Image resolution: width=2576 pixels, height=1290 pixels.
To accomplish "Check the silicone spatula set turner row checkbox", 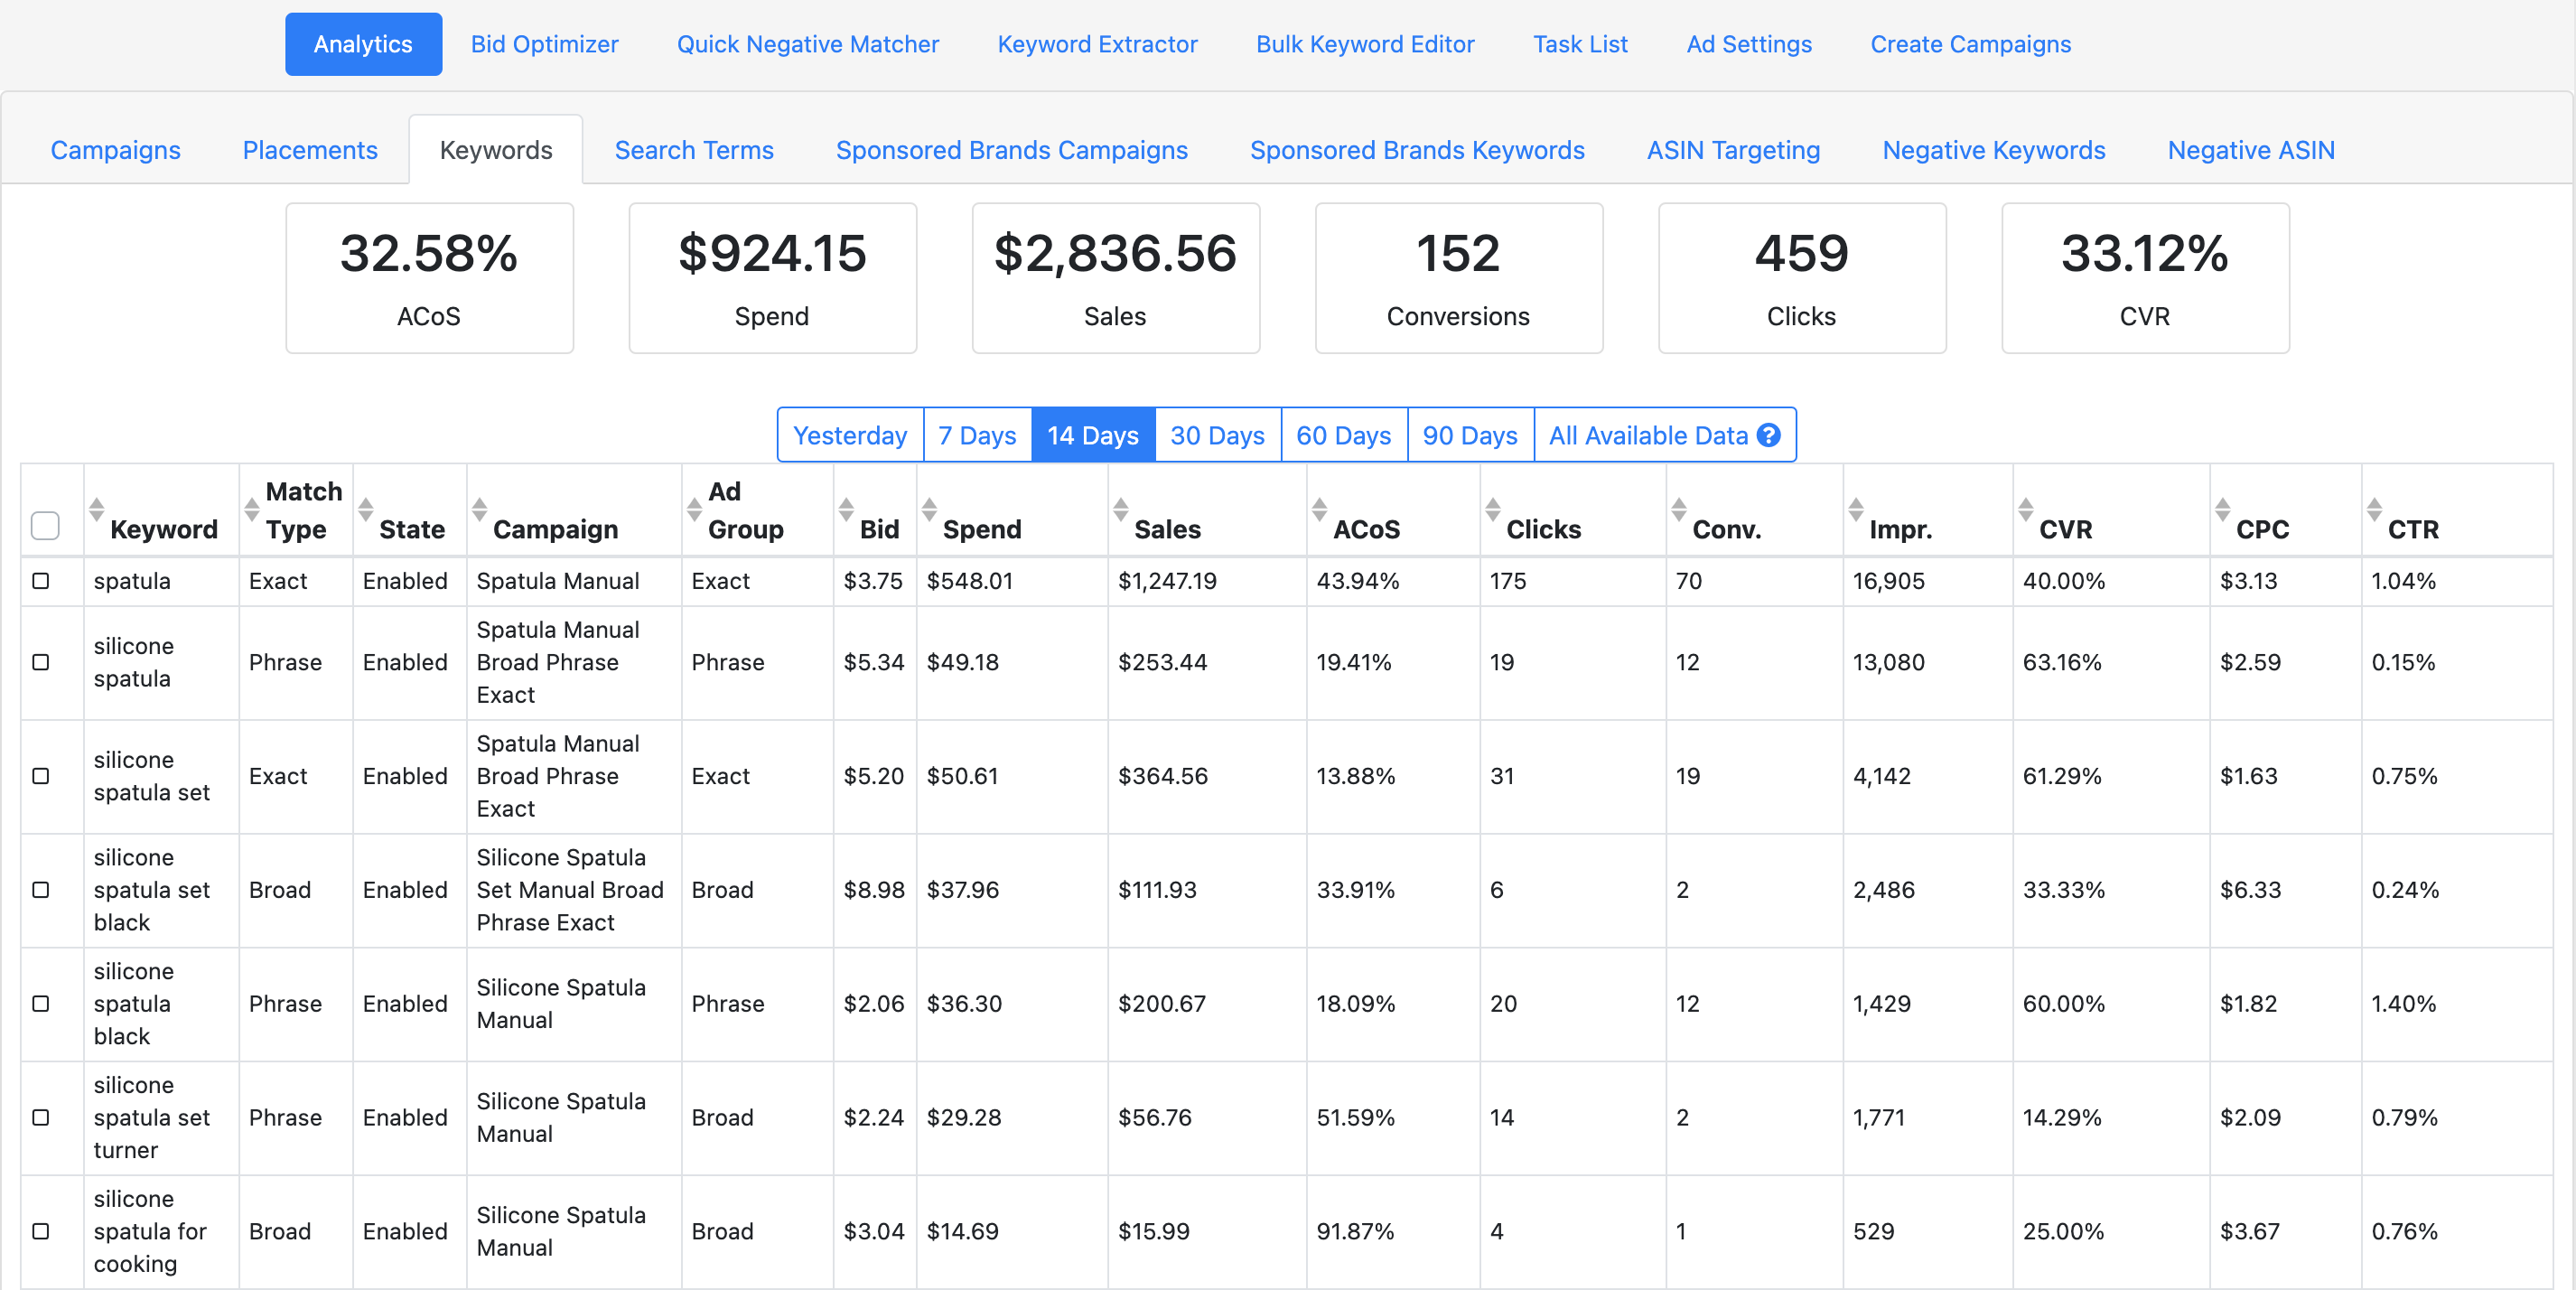I will coord(41,1118).
